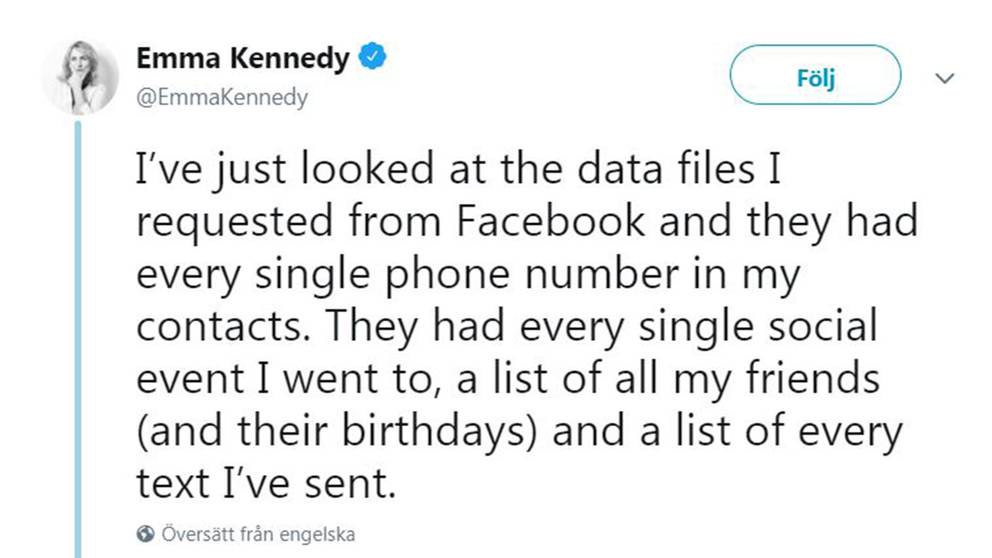Image resolution: width=992 pixels, height=558 pixels.
Task: Click the globe icon beside translate link
Action: [144, 534]
